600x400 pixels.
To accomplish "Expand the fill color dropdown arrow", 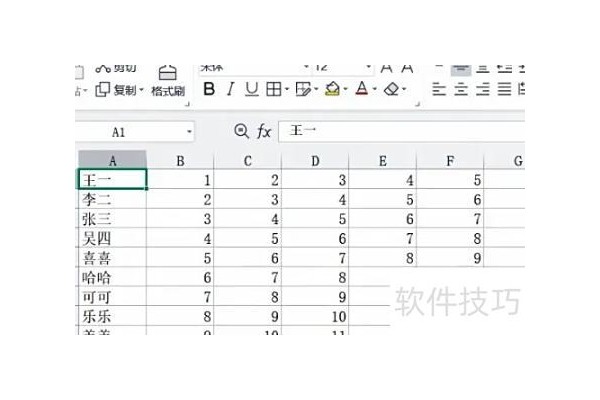I will pyautogui.click(x=345, y=89).
